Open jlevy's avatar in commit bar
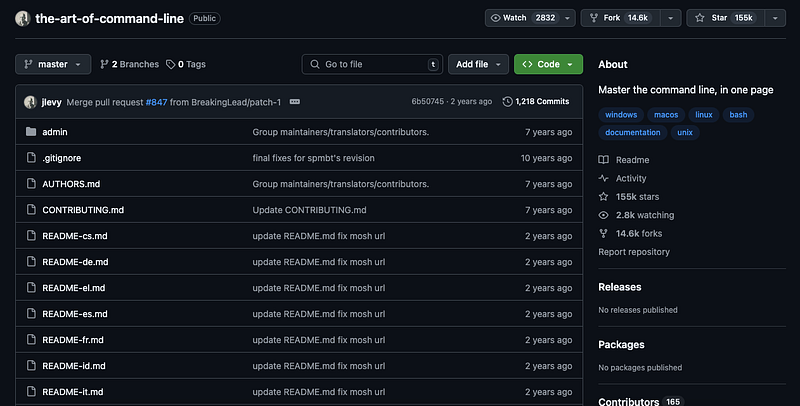 click(x=30, y=102)
